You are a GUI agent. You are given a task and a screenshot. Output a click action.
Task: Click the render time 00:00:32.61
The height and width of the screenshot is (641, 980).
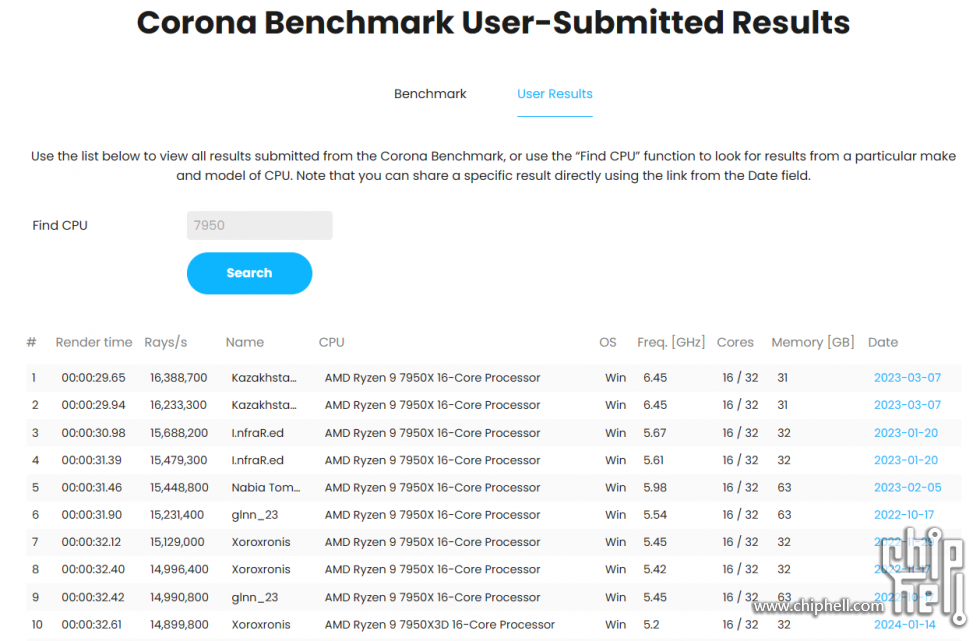click(x=91, y=625)
